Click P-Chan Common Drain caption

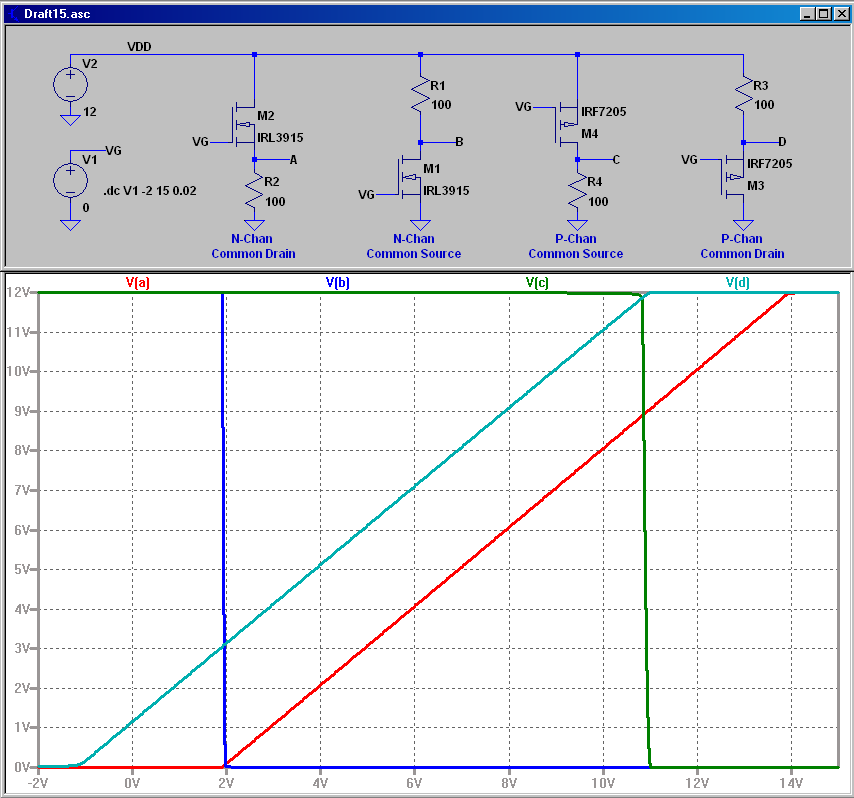tap(742, 246)
